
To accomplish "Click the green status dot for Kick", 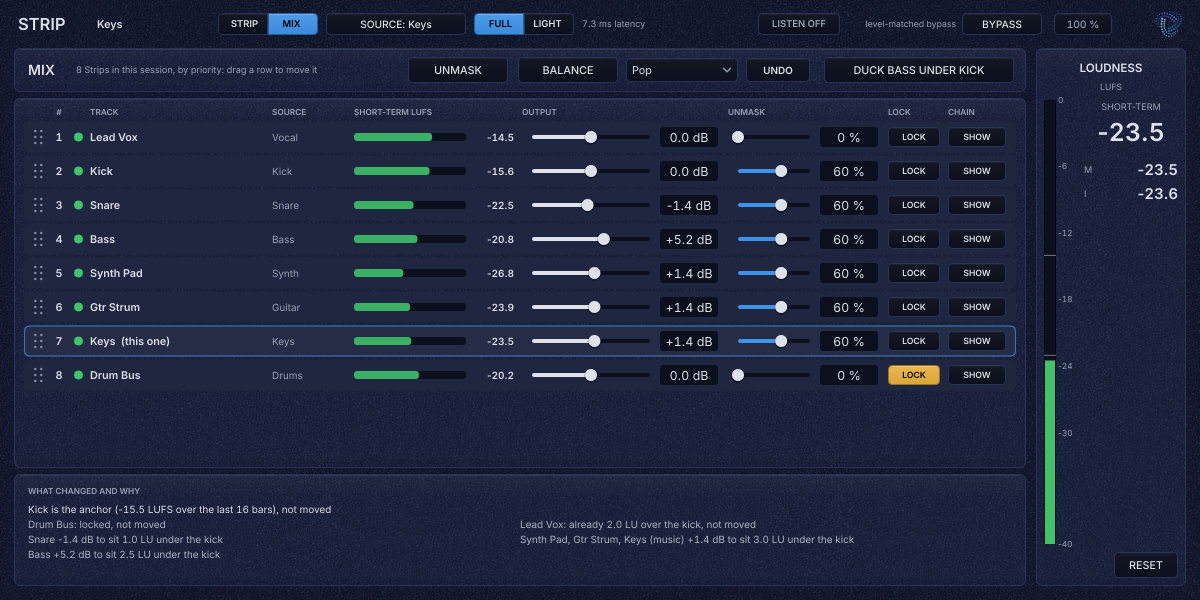I will pyautogui.click(x=78, y=171).
